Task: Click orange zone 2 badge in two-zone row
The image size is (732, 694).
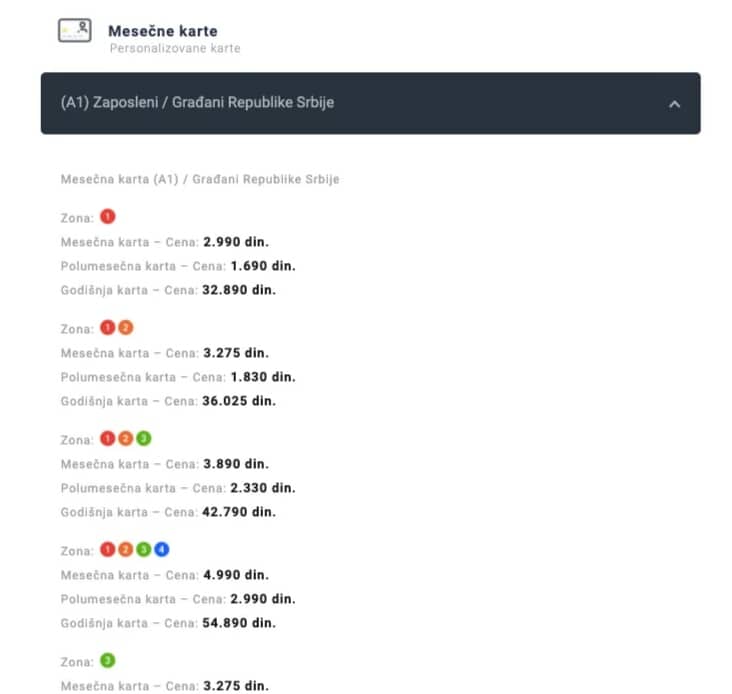Action: (126, 328)
